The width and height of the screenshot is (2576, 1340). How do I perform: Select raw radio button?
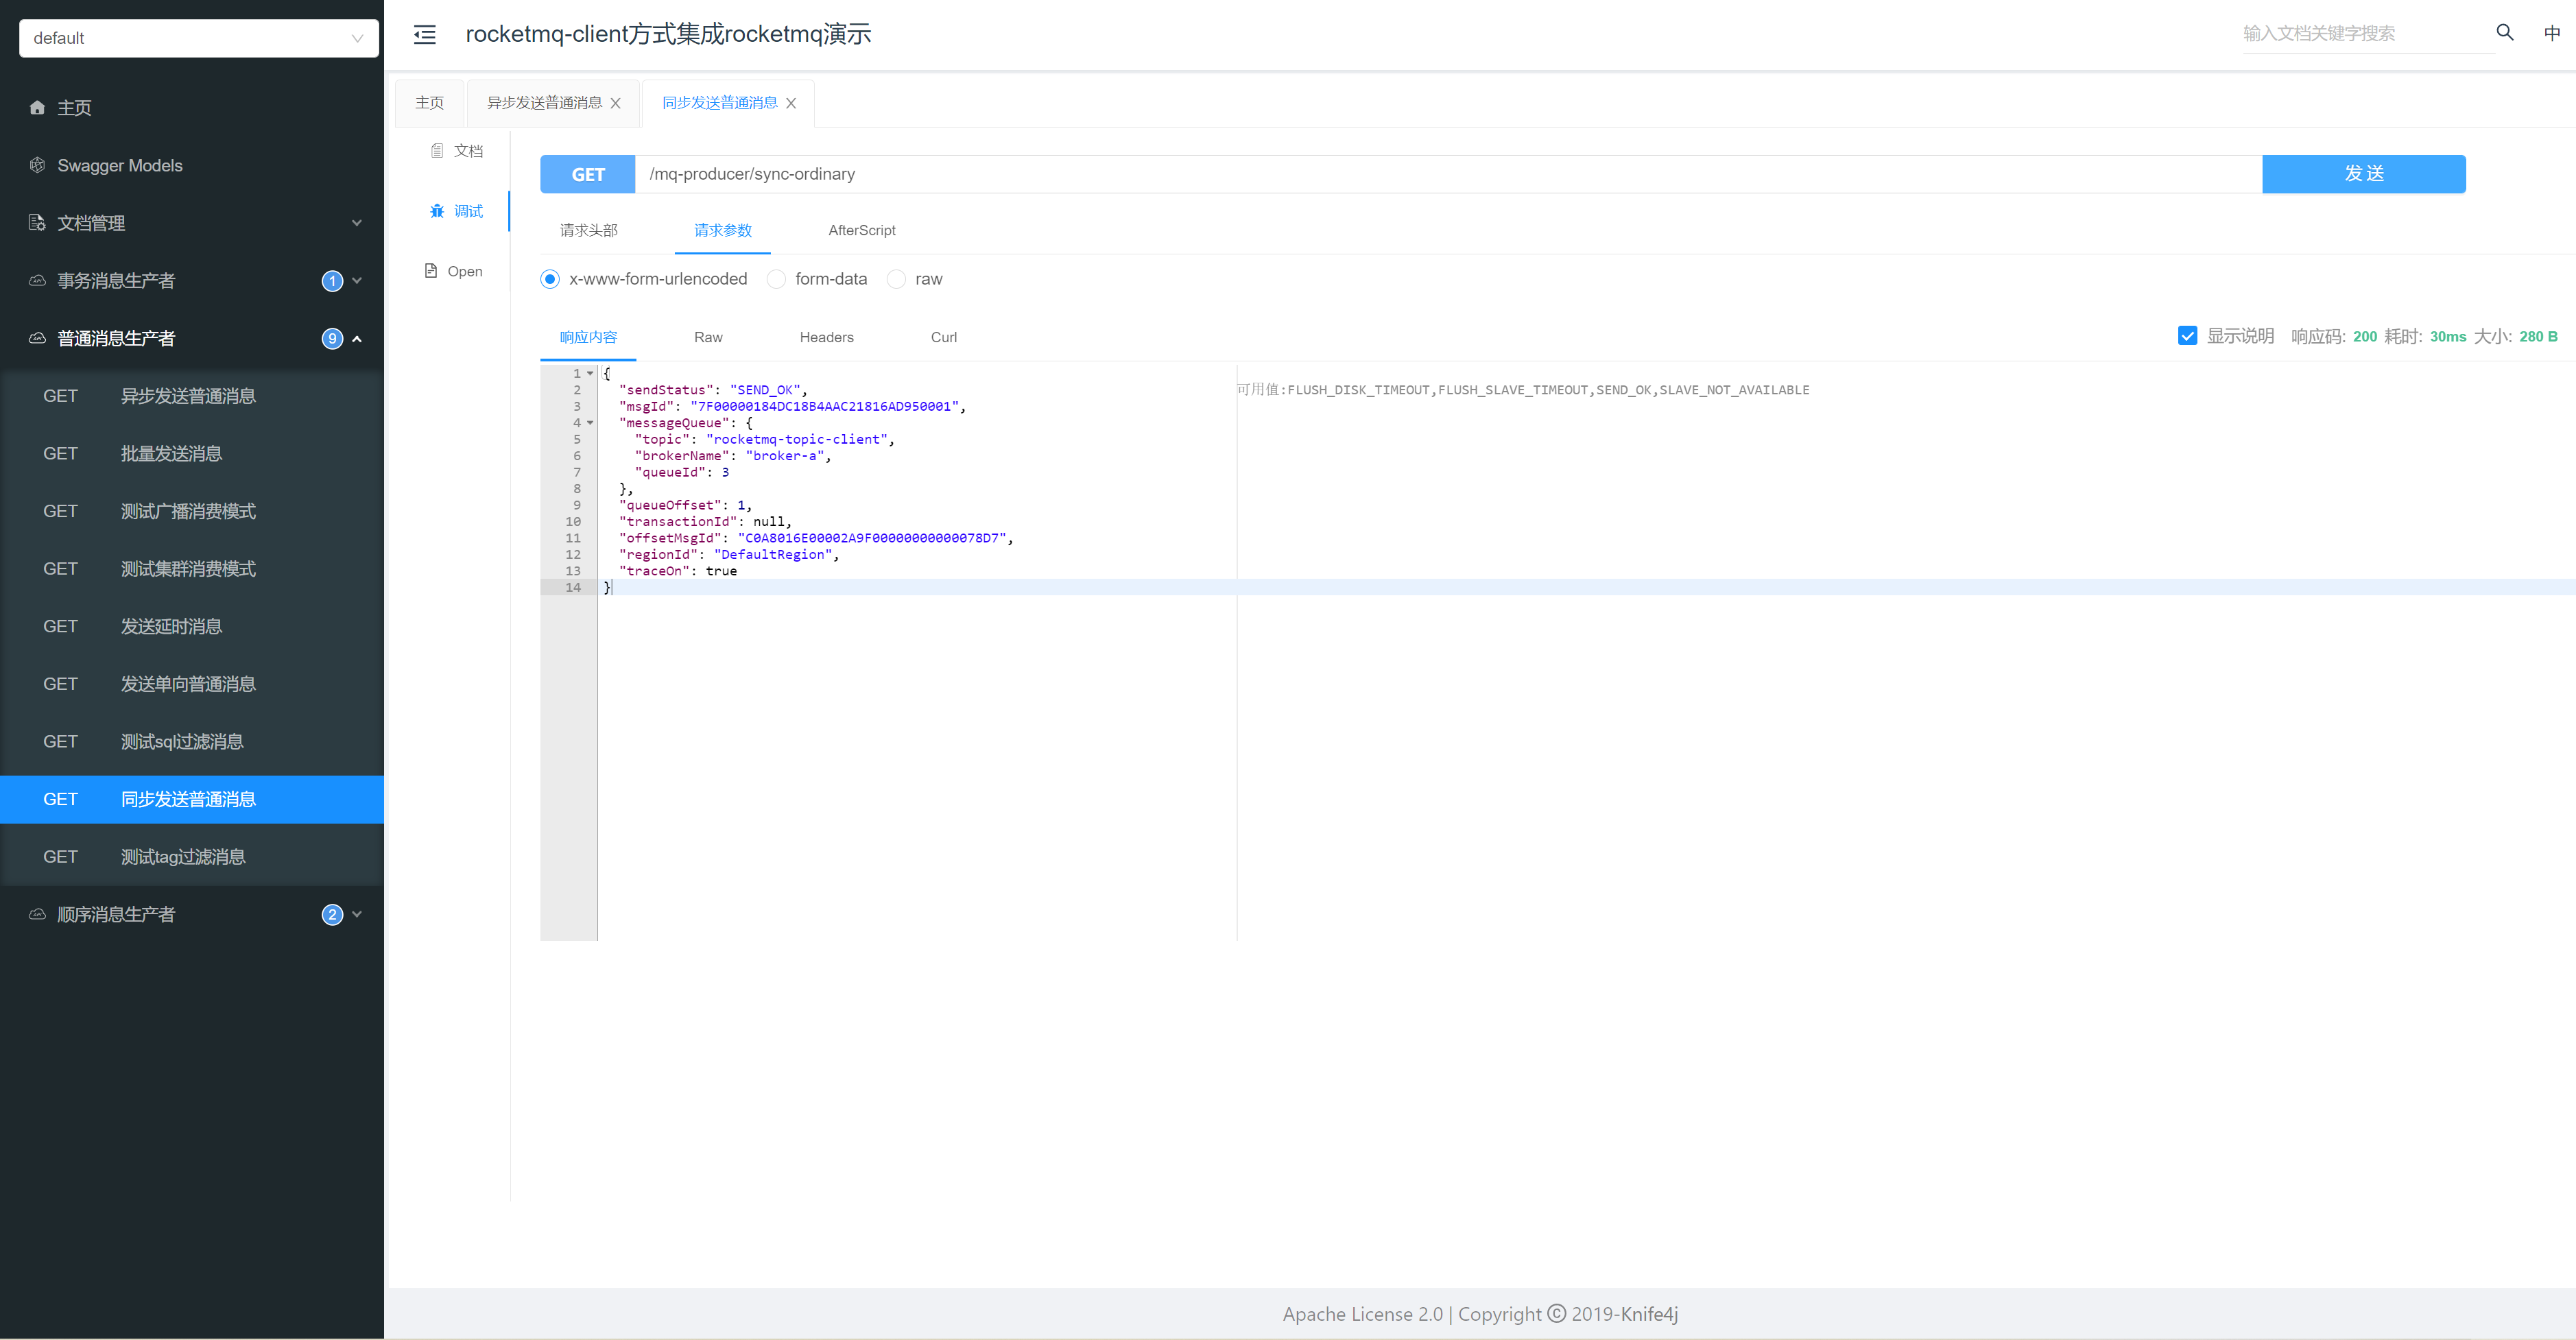point(896,279)
